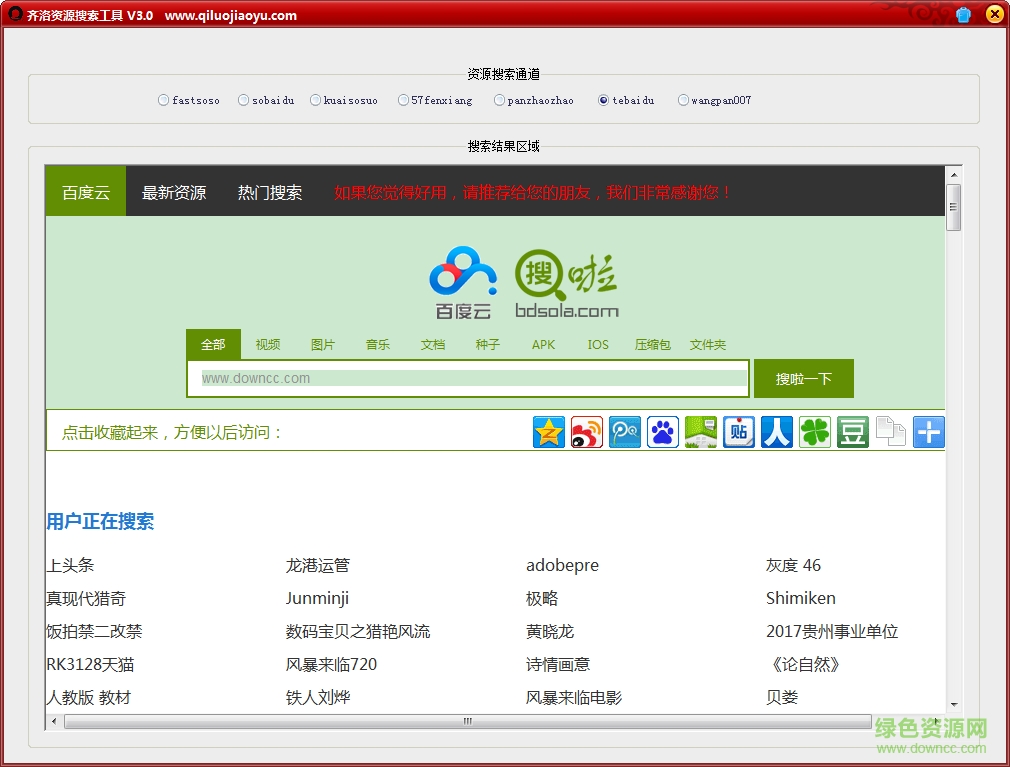Viewport: 1010px width, 767px height.
Task: Share to Douban
Action: [852, 431]
